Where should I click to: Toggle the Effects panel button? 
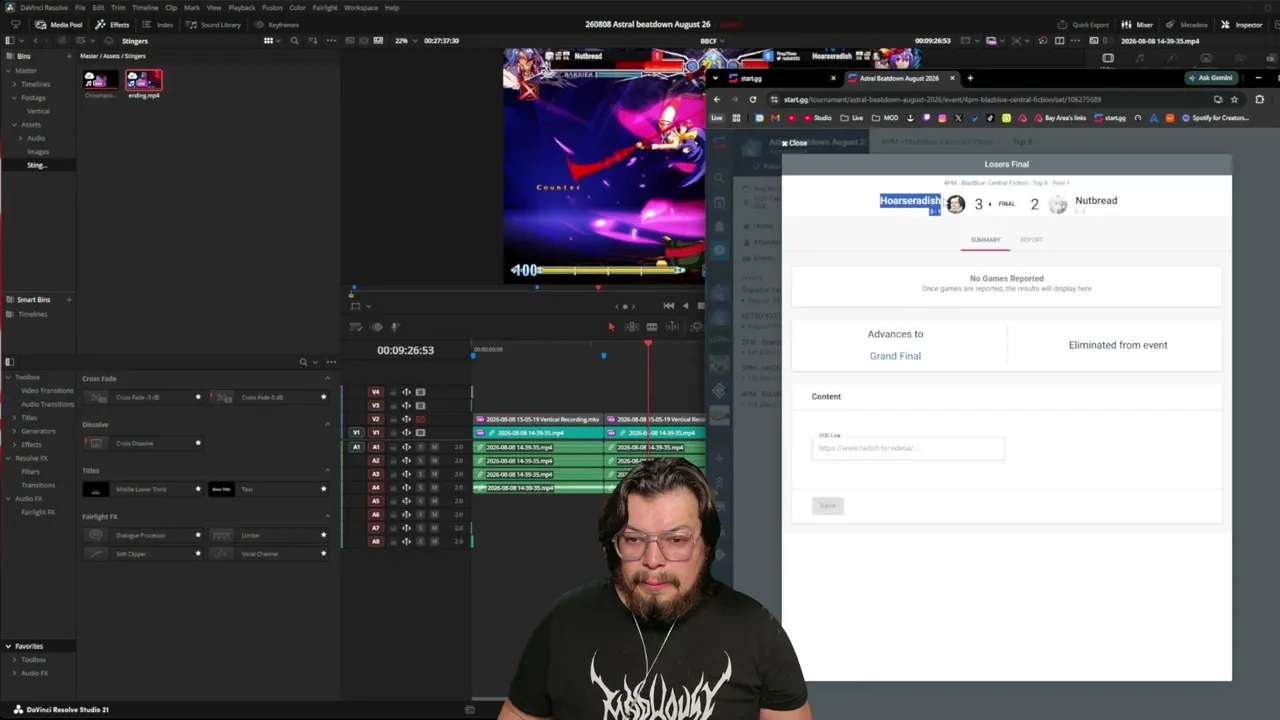click(113, 24)
